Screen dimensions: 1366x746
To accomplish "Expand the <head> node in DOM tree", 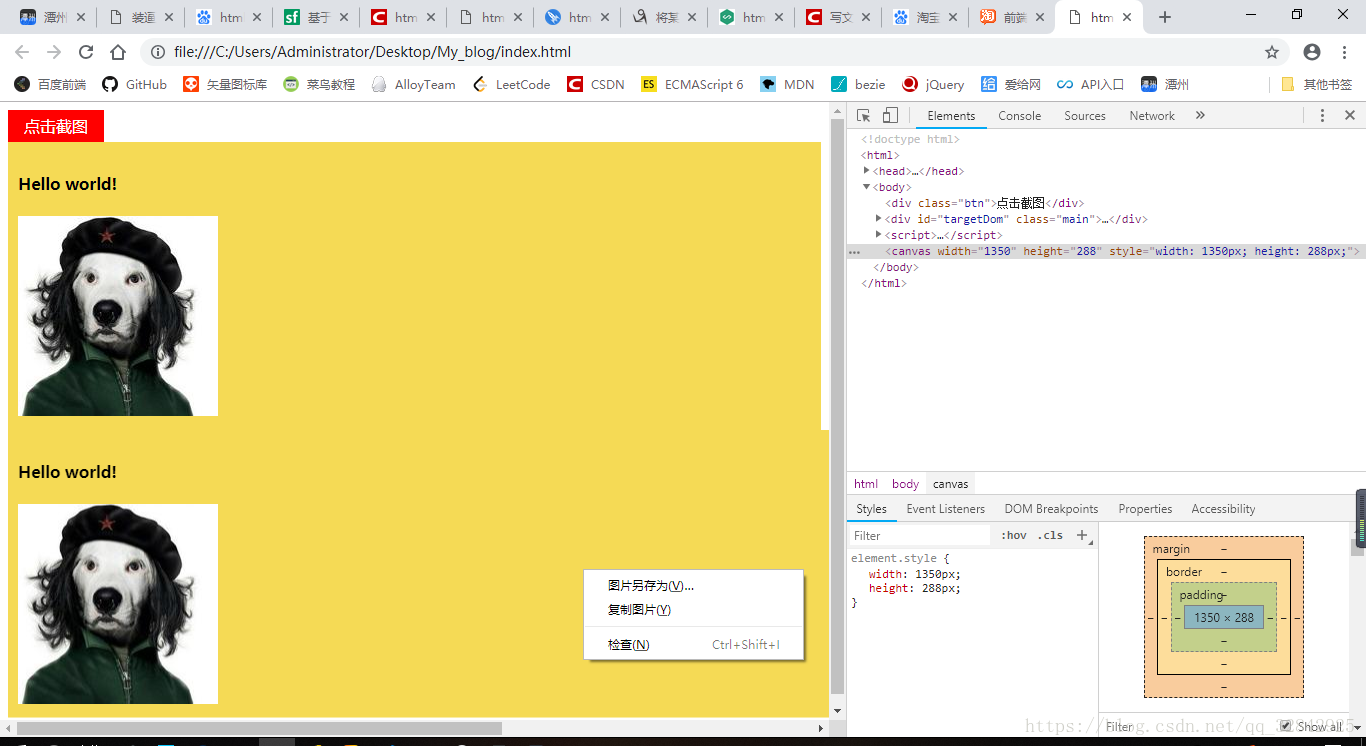I will click(867, 171).
